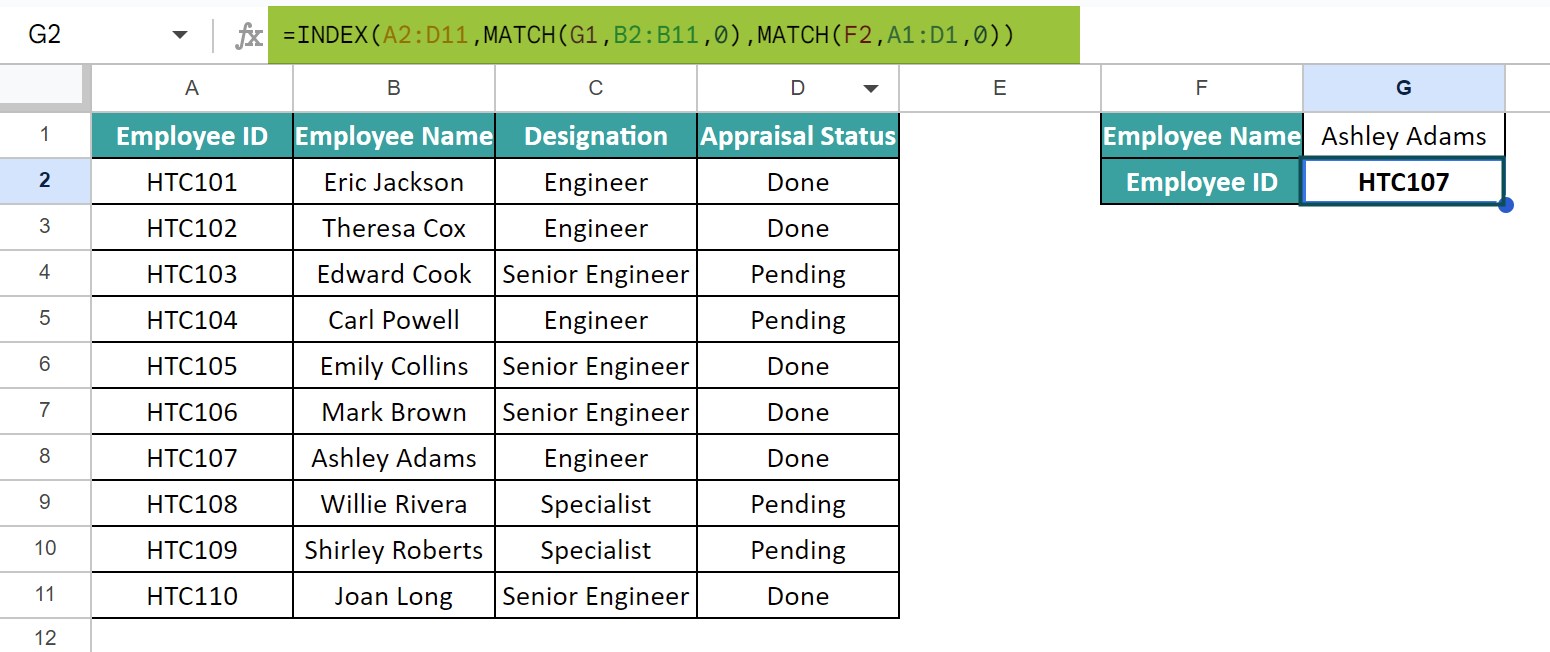Screen dimensions: 1550x652
Task: Select column C header
Action: (596, 88)
